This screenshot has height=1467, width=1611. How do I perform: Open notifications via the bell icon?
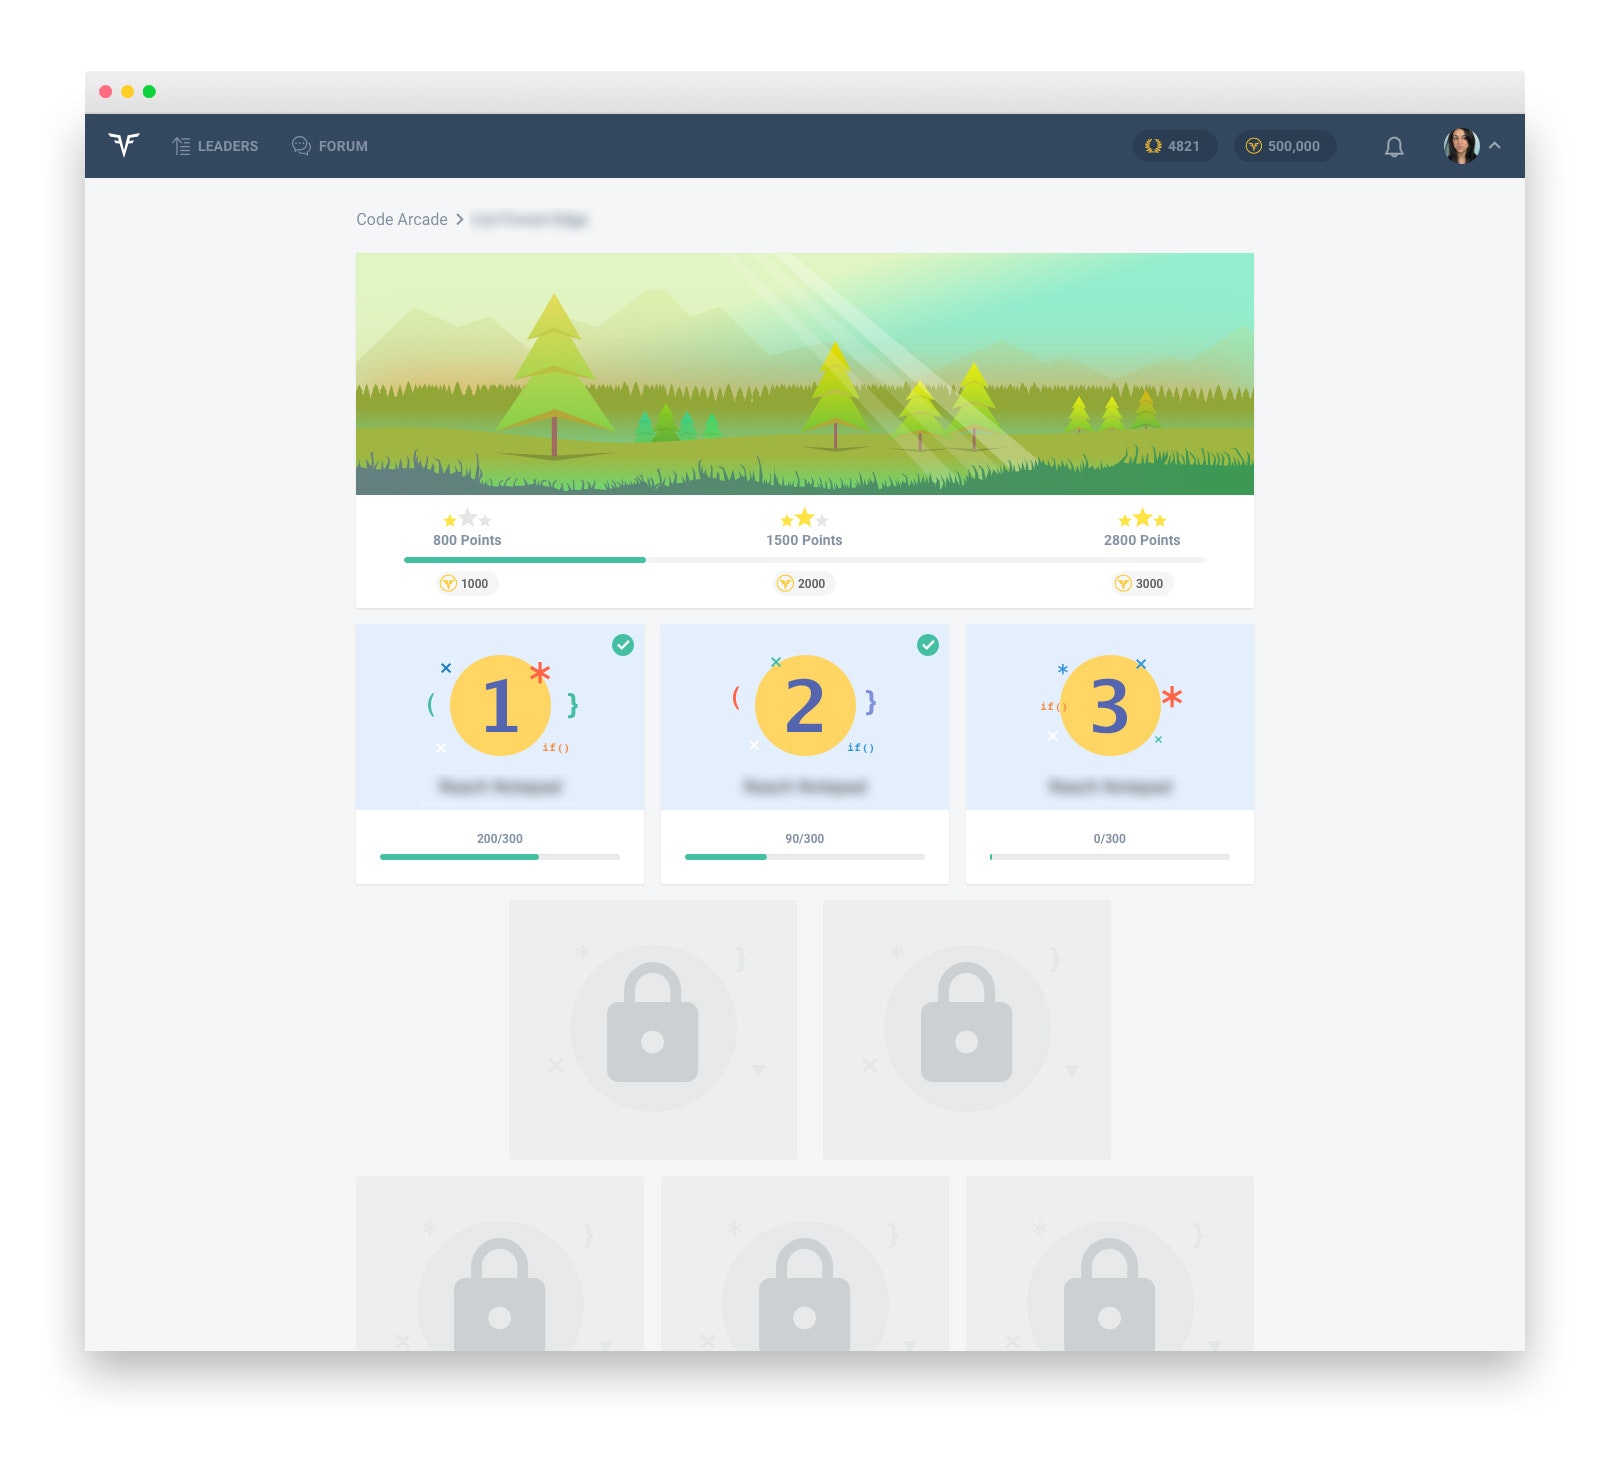[x=1392, y=146]
